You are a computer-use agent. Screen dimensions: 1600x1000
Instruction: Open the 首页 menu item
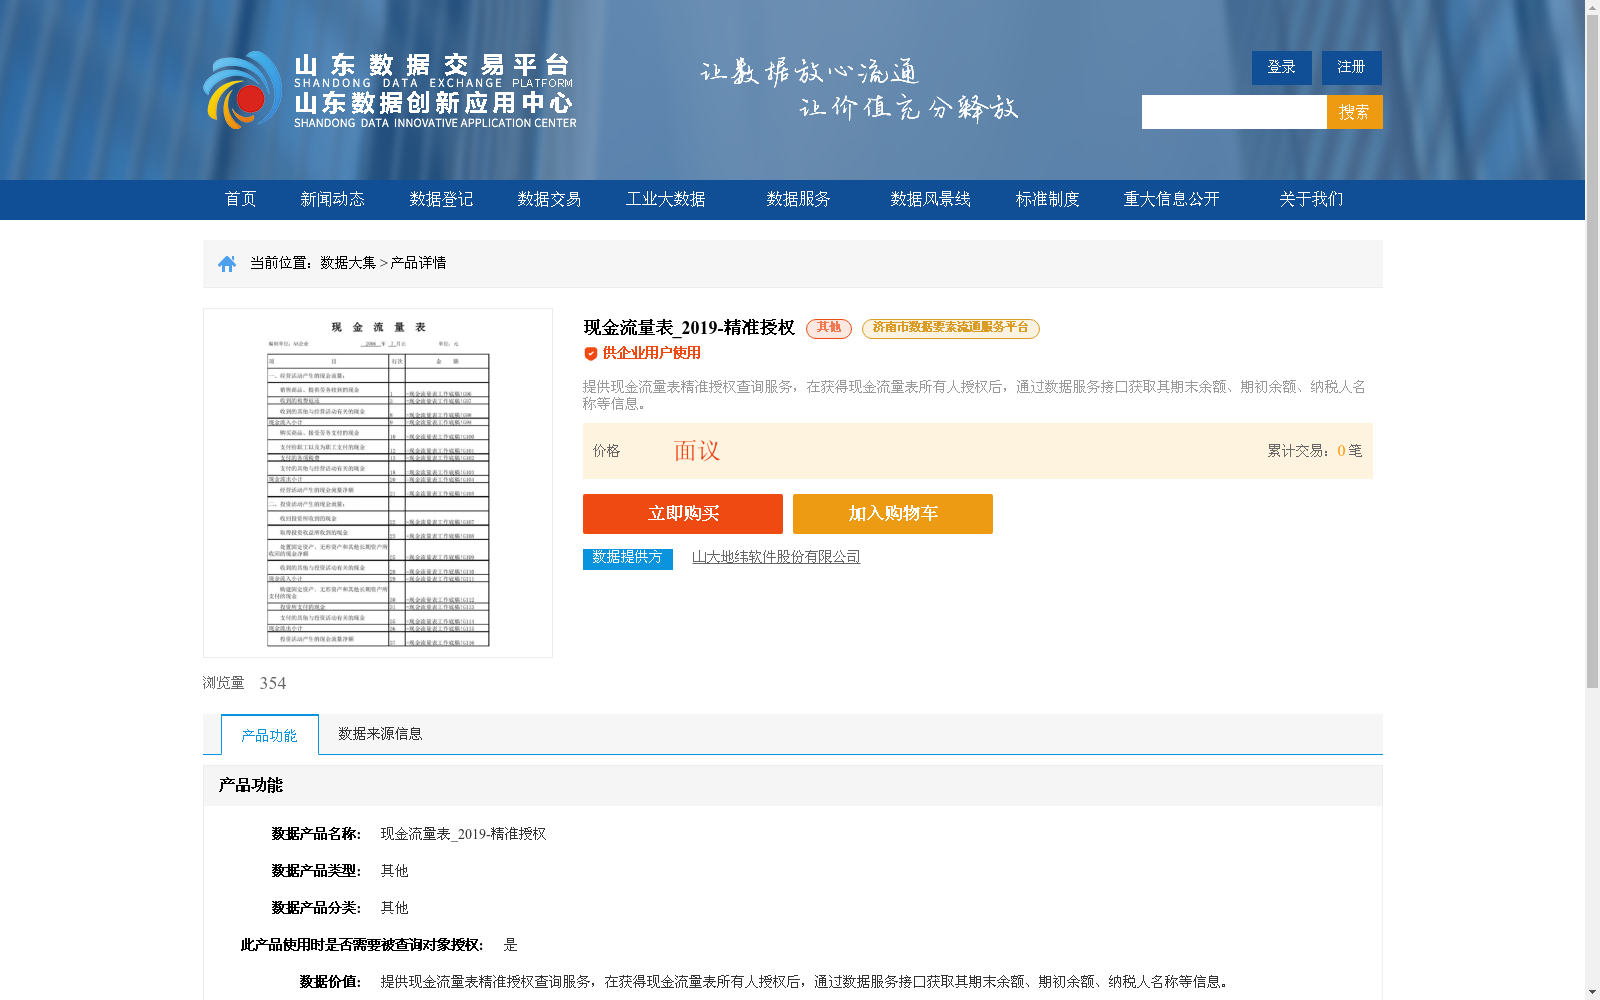pos(241,199)
